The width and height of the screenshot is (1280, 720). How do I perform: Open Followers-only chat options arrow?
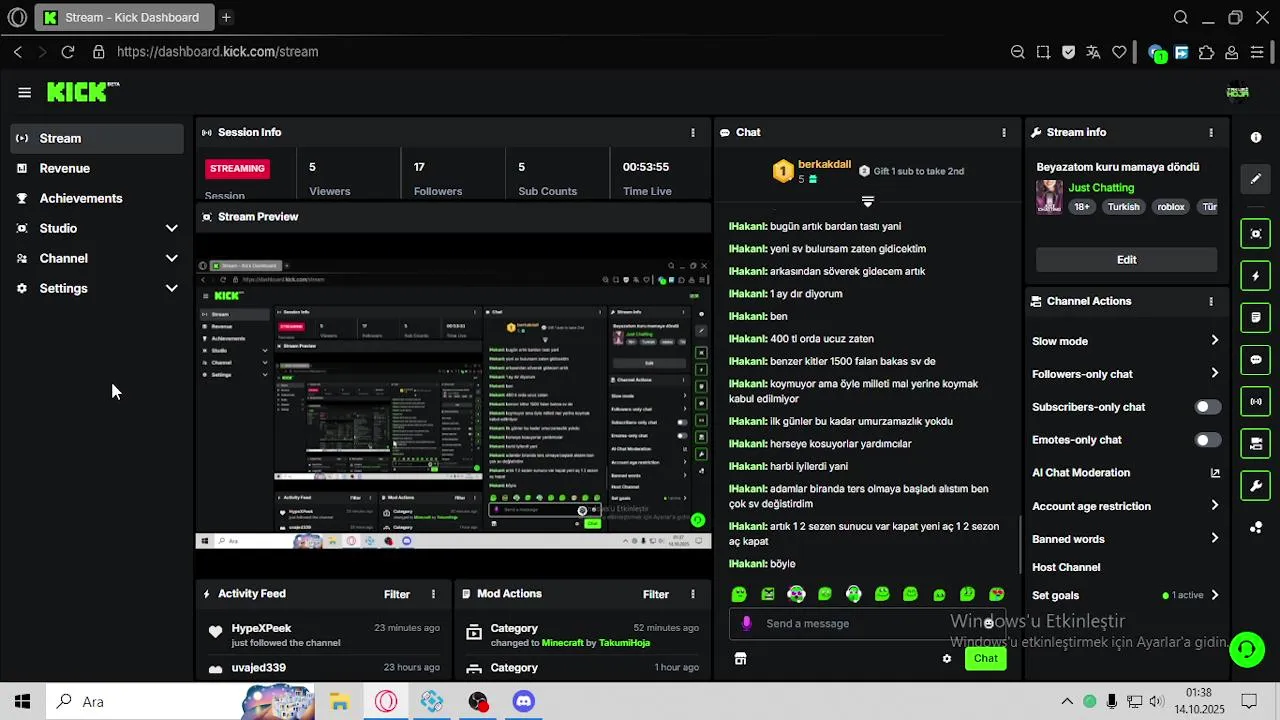[1215, 374]
